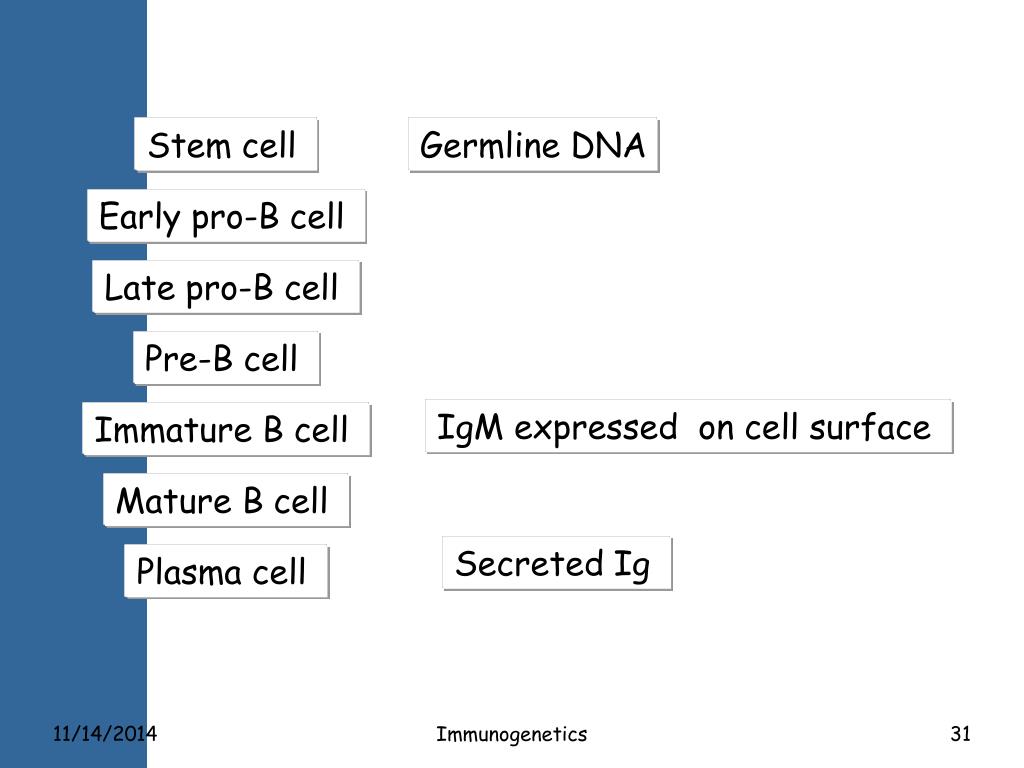Viewport: 1024px width, 768px height.
Task: Click the Germline DNA label box
Action: tap(534, 144)
